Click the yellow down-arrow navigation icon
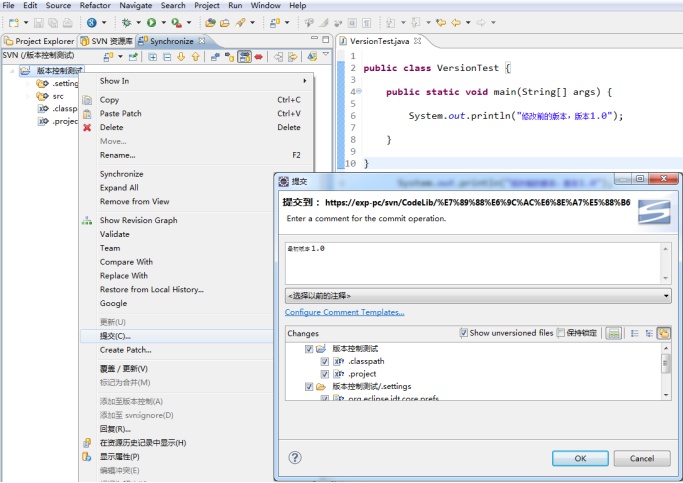This screenshot has width=683, height=483. pos(181,57)
